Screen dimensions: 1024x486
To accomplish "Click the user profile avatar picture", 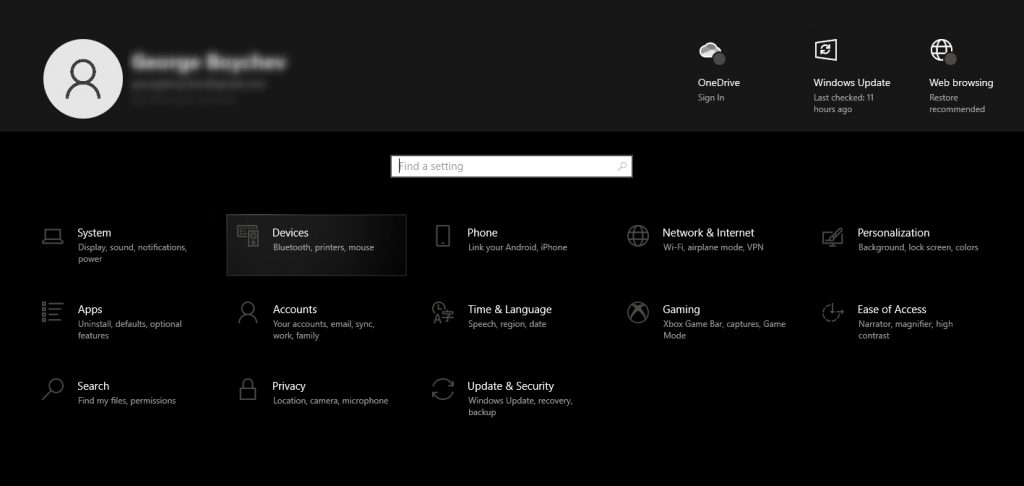I will (83, 78).
